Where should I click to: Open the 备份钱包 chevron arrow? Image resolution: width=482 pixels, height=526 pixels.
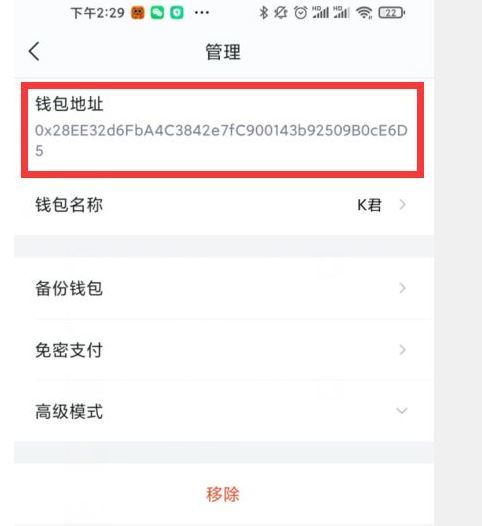[x=403, y=288]
